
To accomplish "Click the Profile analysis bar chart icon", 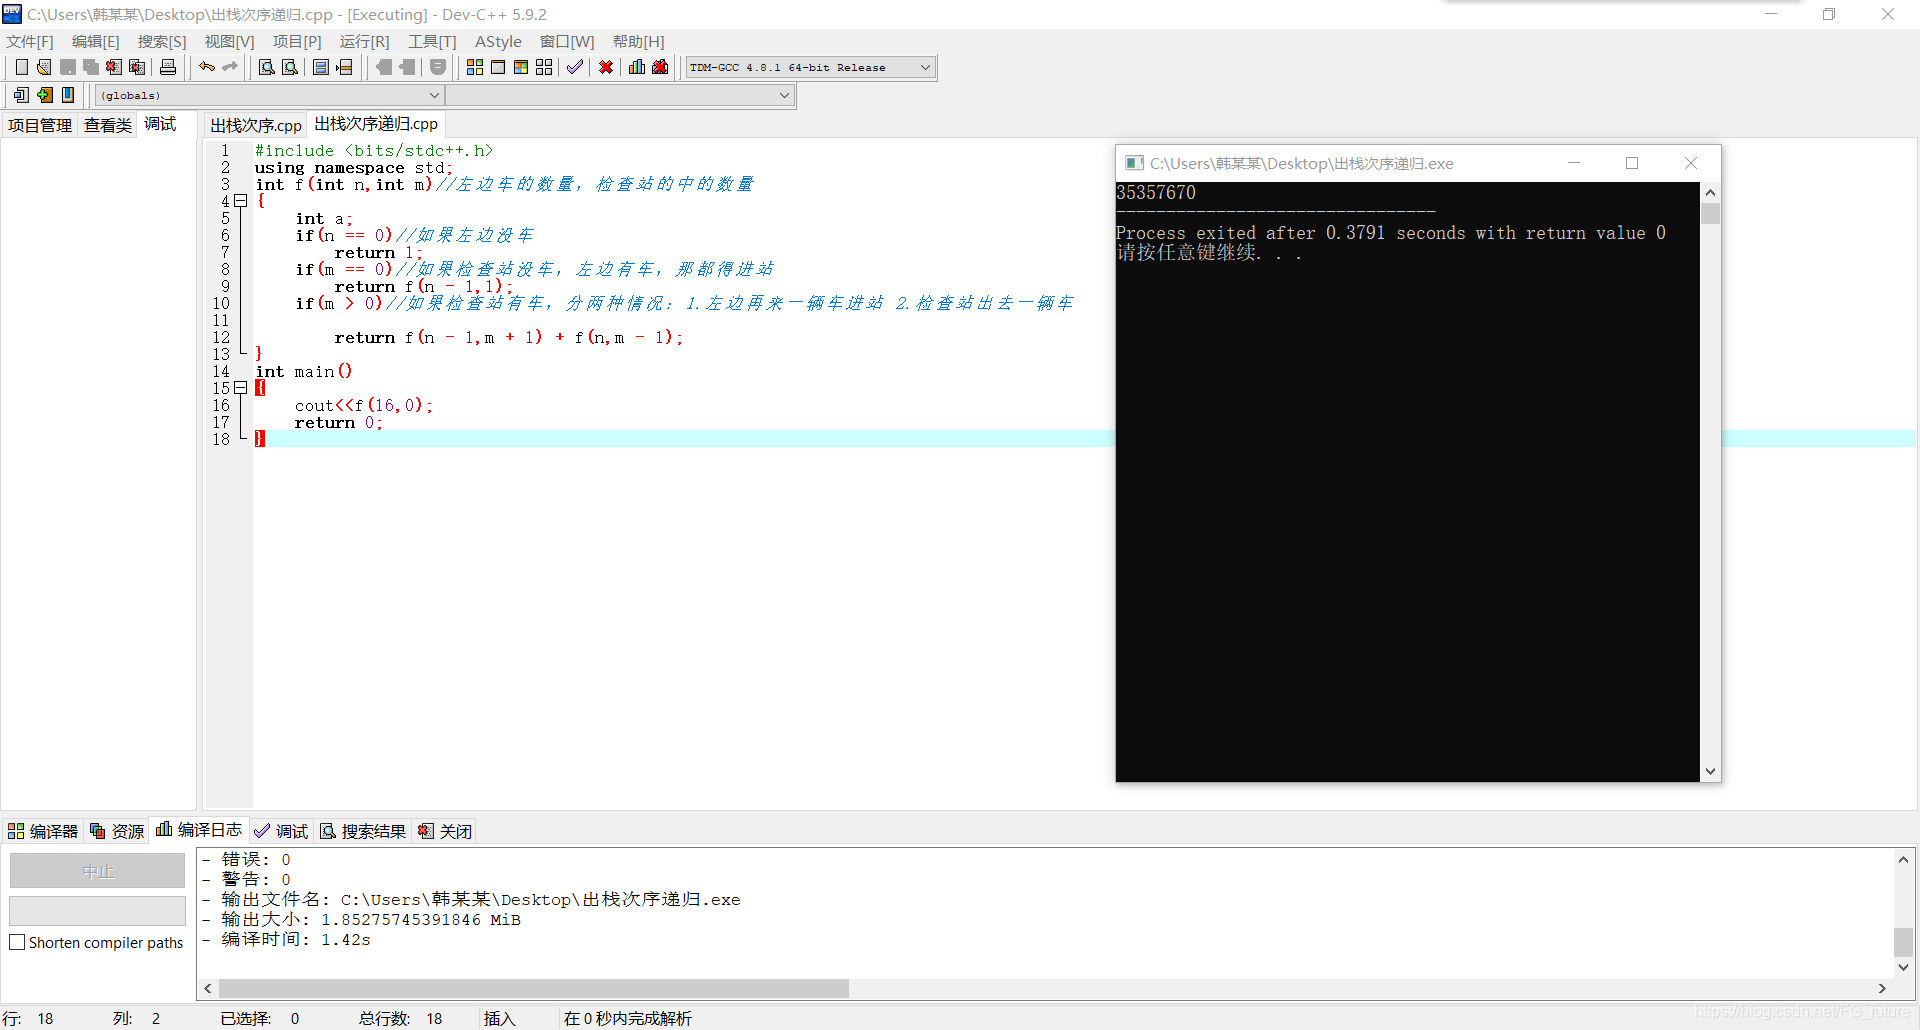I will coord(637,67).
